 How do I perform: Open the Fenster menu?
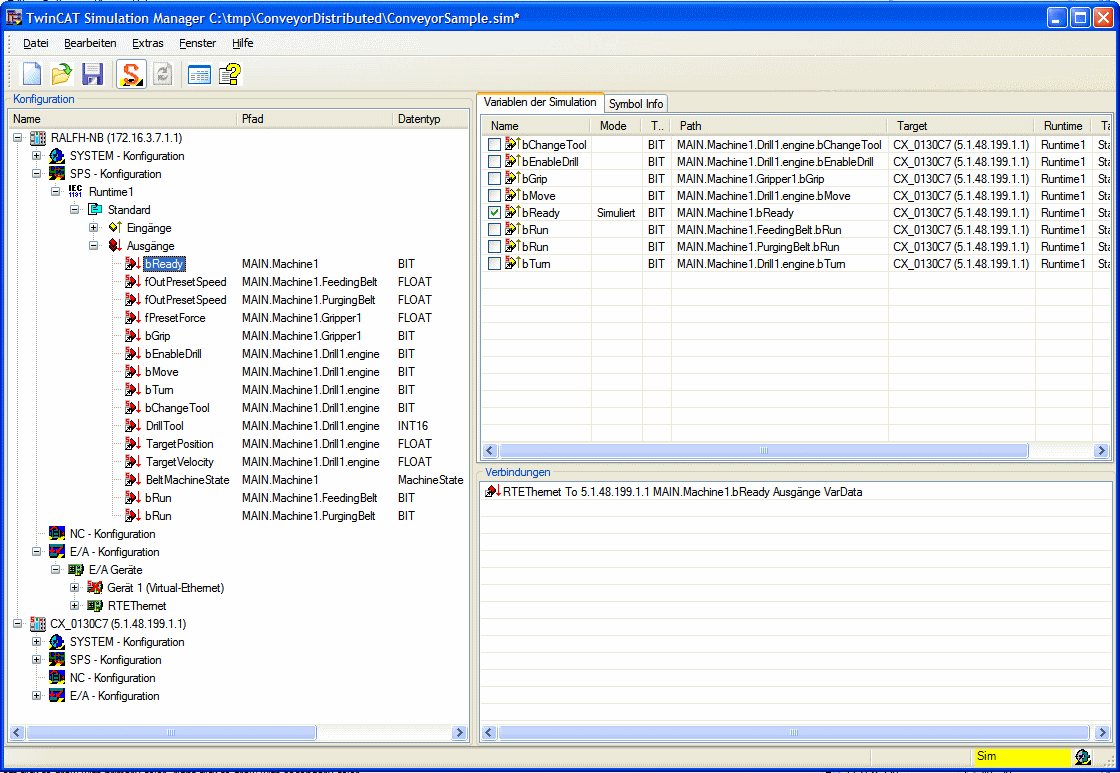(198, 43)
